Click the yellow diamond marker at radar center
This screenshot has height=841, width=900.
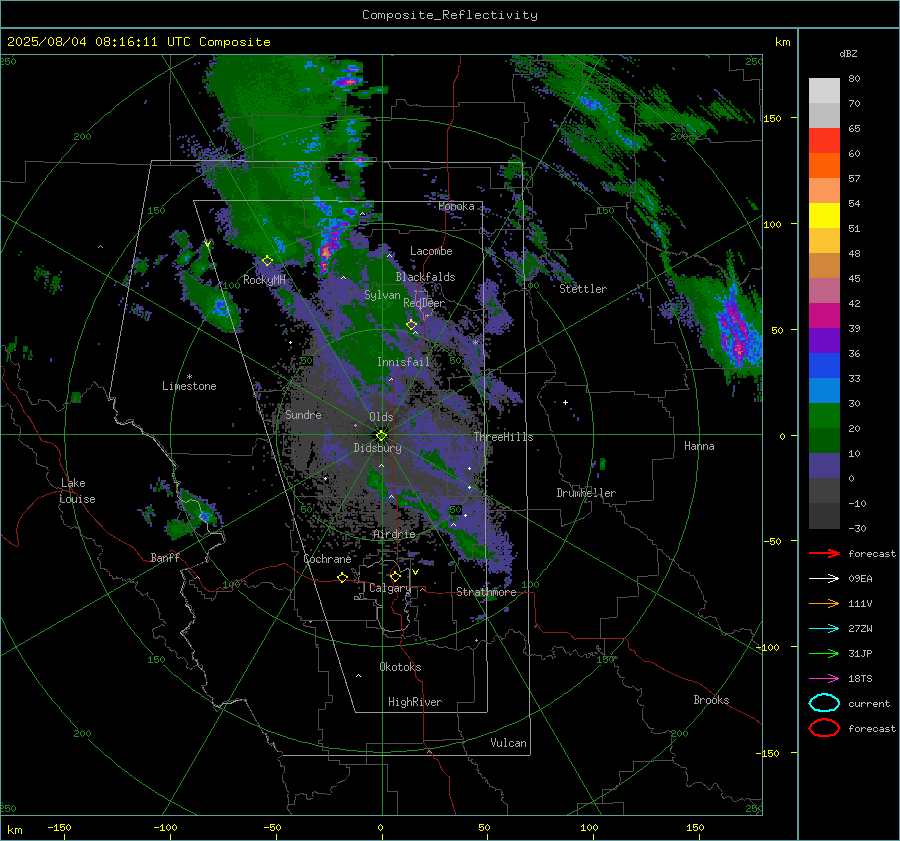coord(381,436)
